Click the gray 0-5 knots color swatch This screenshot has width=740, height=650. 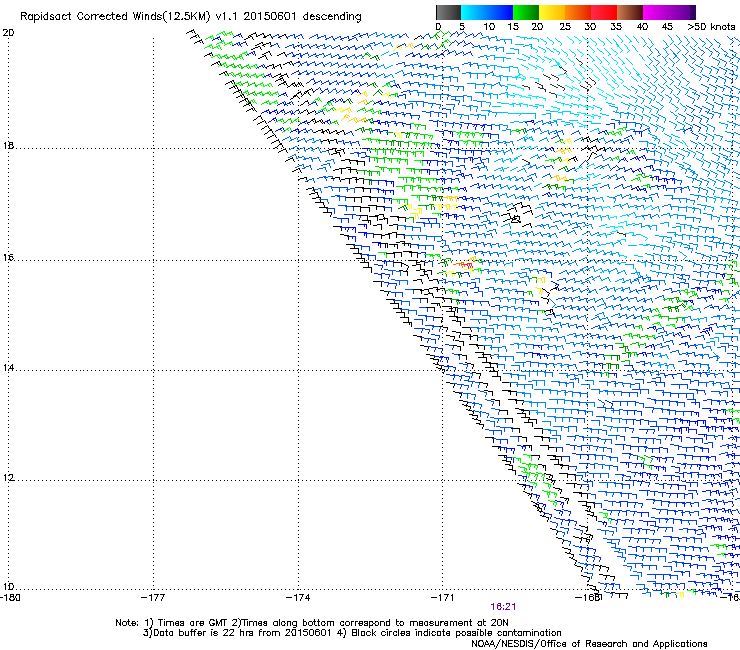point(448,12)
